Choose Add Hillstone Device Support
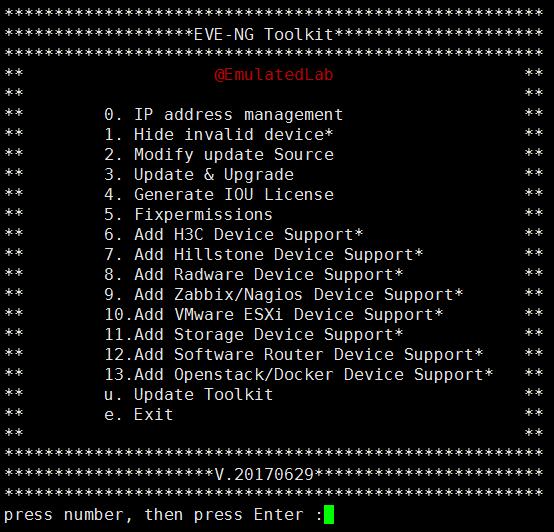The width and height of the screenshot is (554, 532). pos(264,255)
